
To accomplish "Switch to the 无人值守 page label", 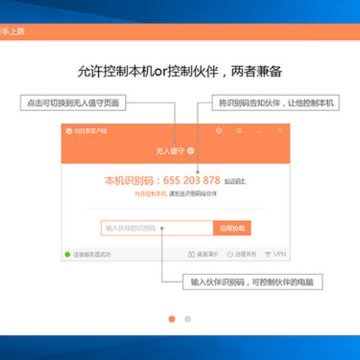I will [x=170, y=151].
